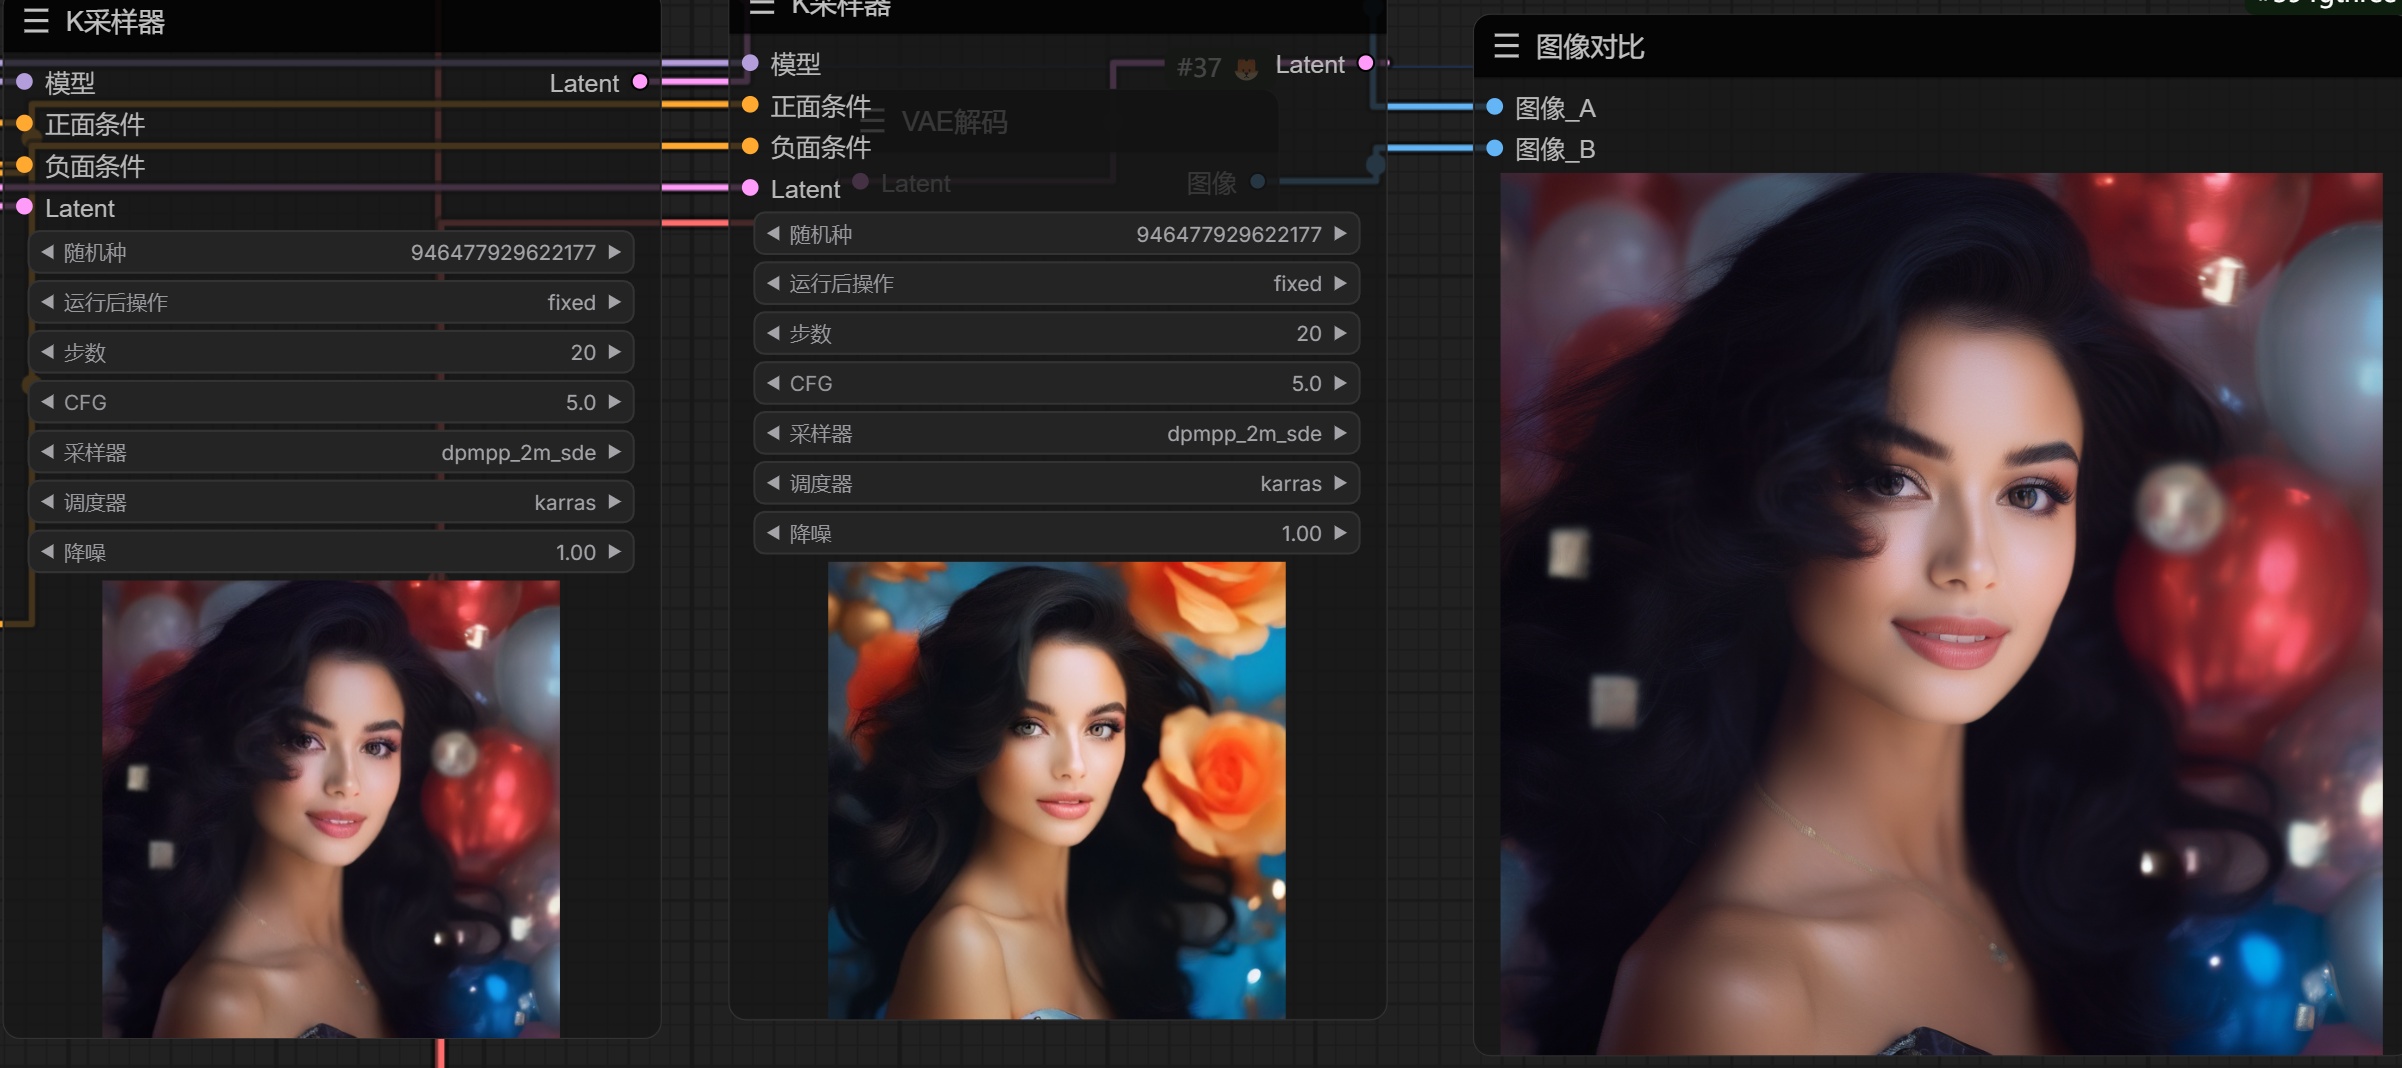Click karras value in middle K采样器
The height and width of the screenshot is (1068, 2402).
1291,483
